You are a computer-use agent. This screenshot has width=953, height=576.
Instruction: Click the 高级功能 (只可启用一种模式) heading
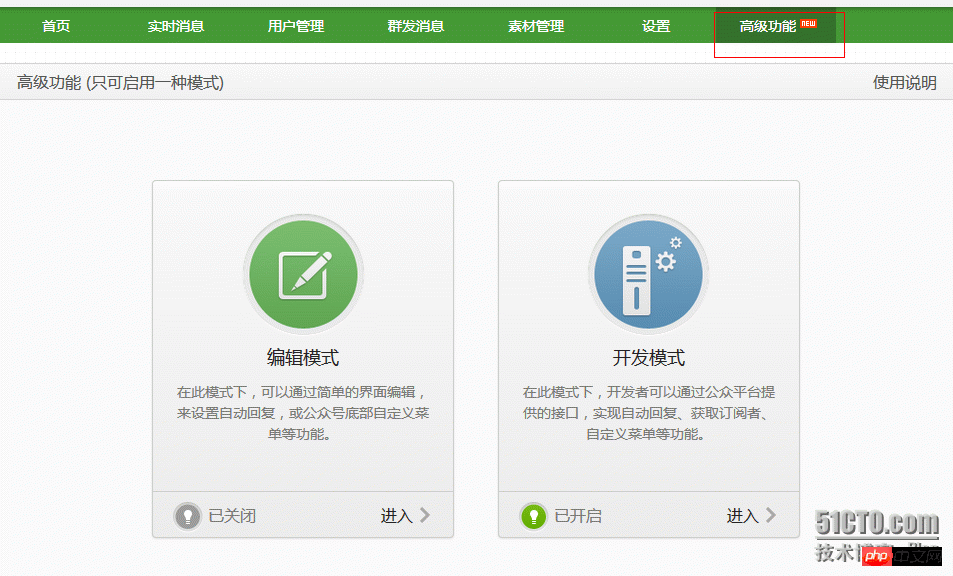[120, 82]
